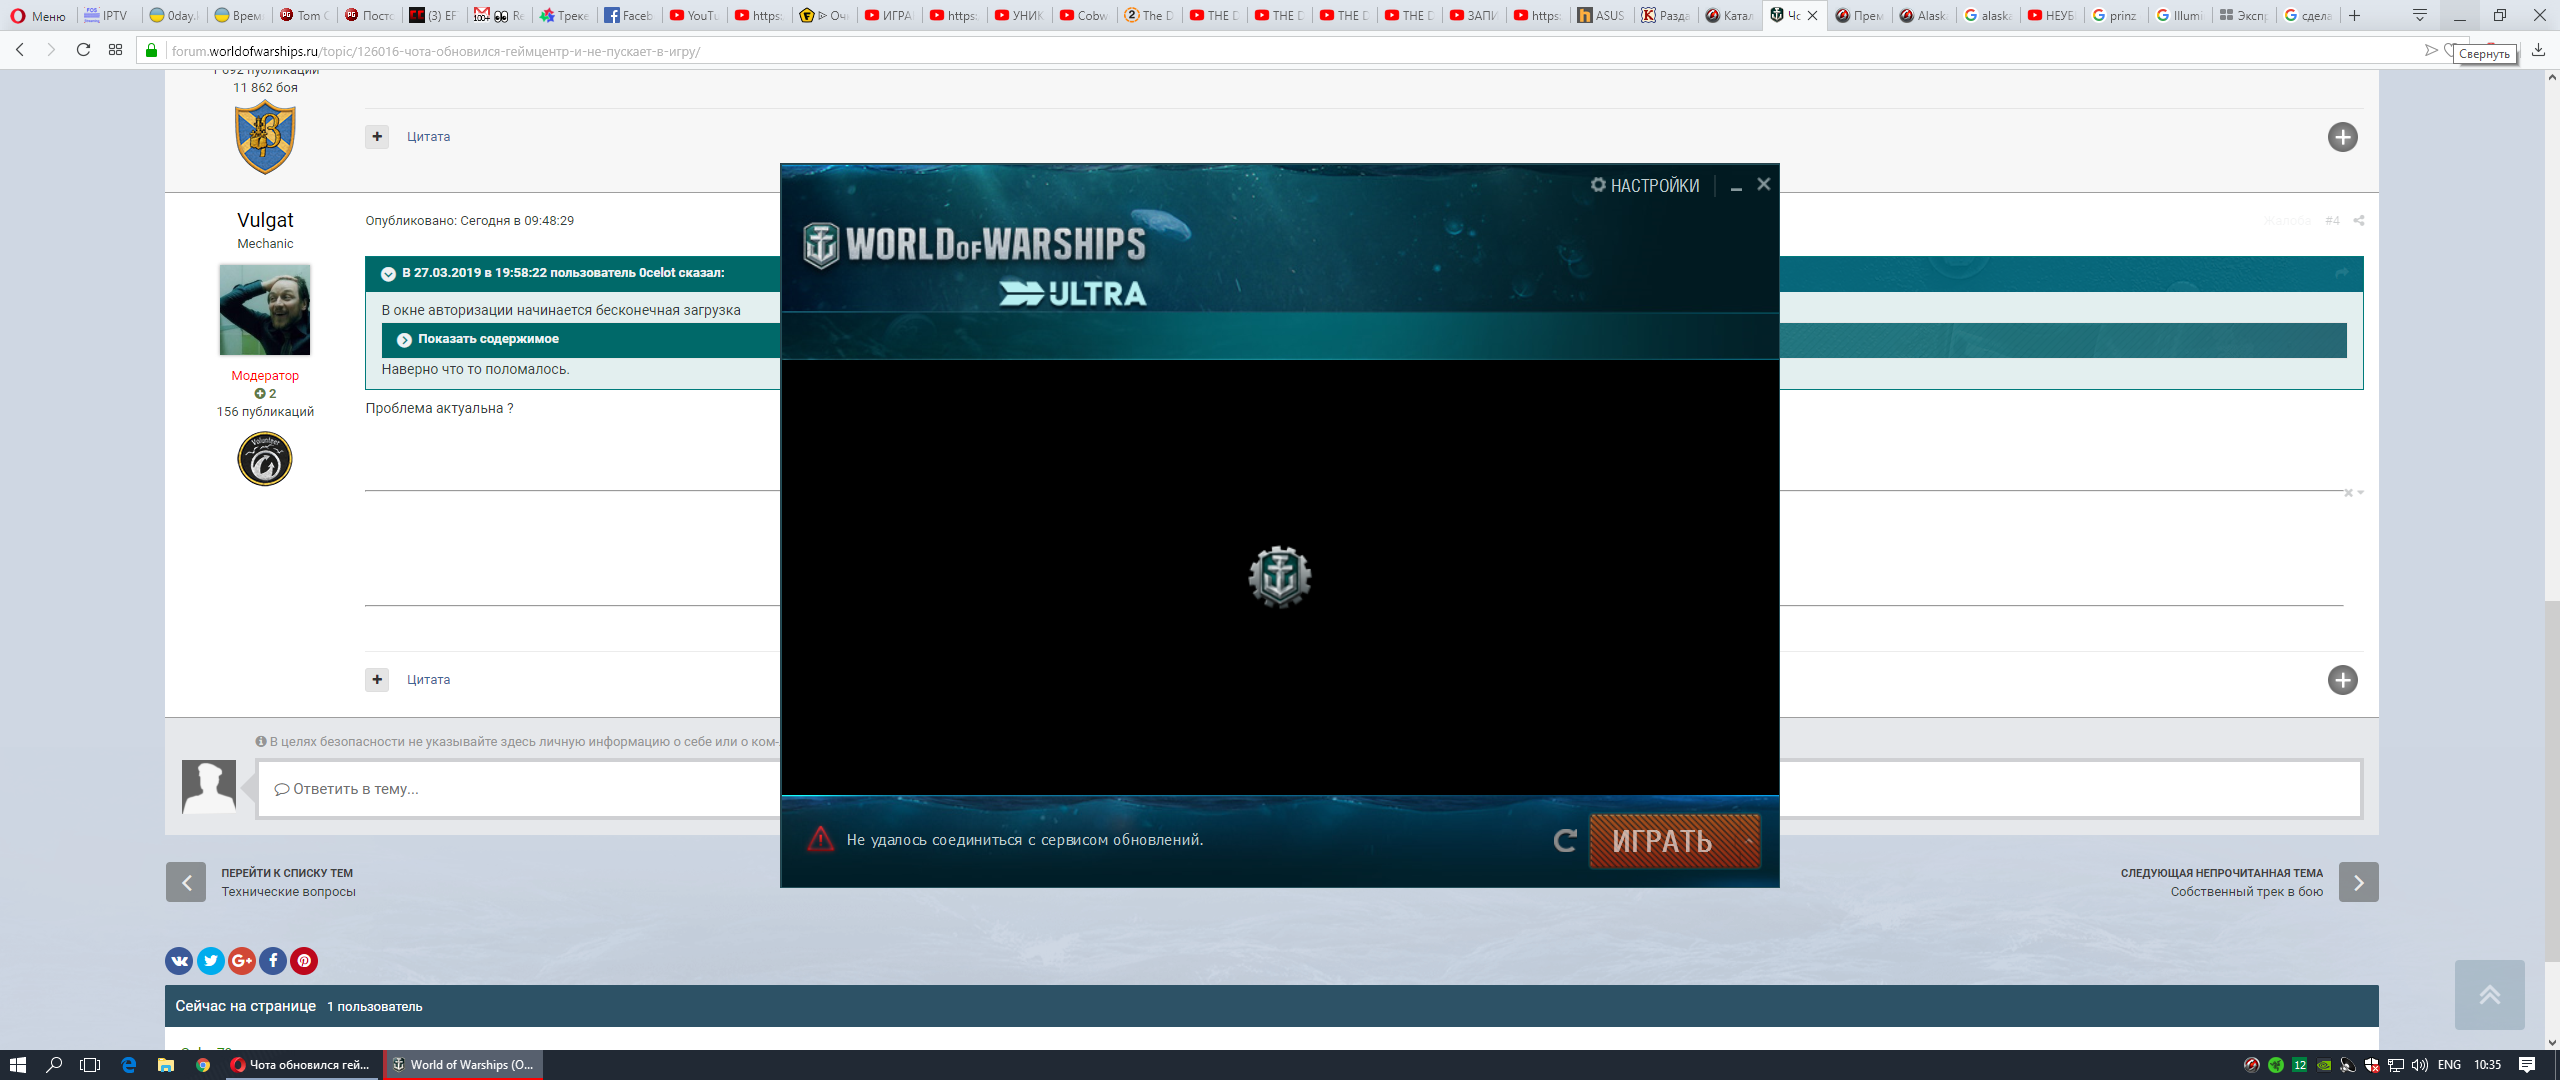Click the loading gear emblem in launcher

(x=1280, y=577)
